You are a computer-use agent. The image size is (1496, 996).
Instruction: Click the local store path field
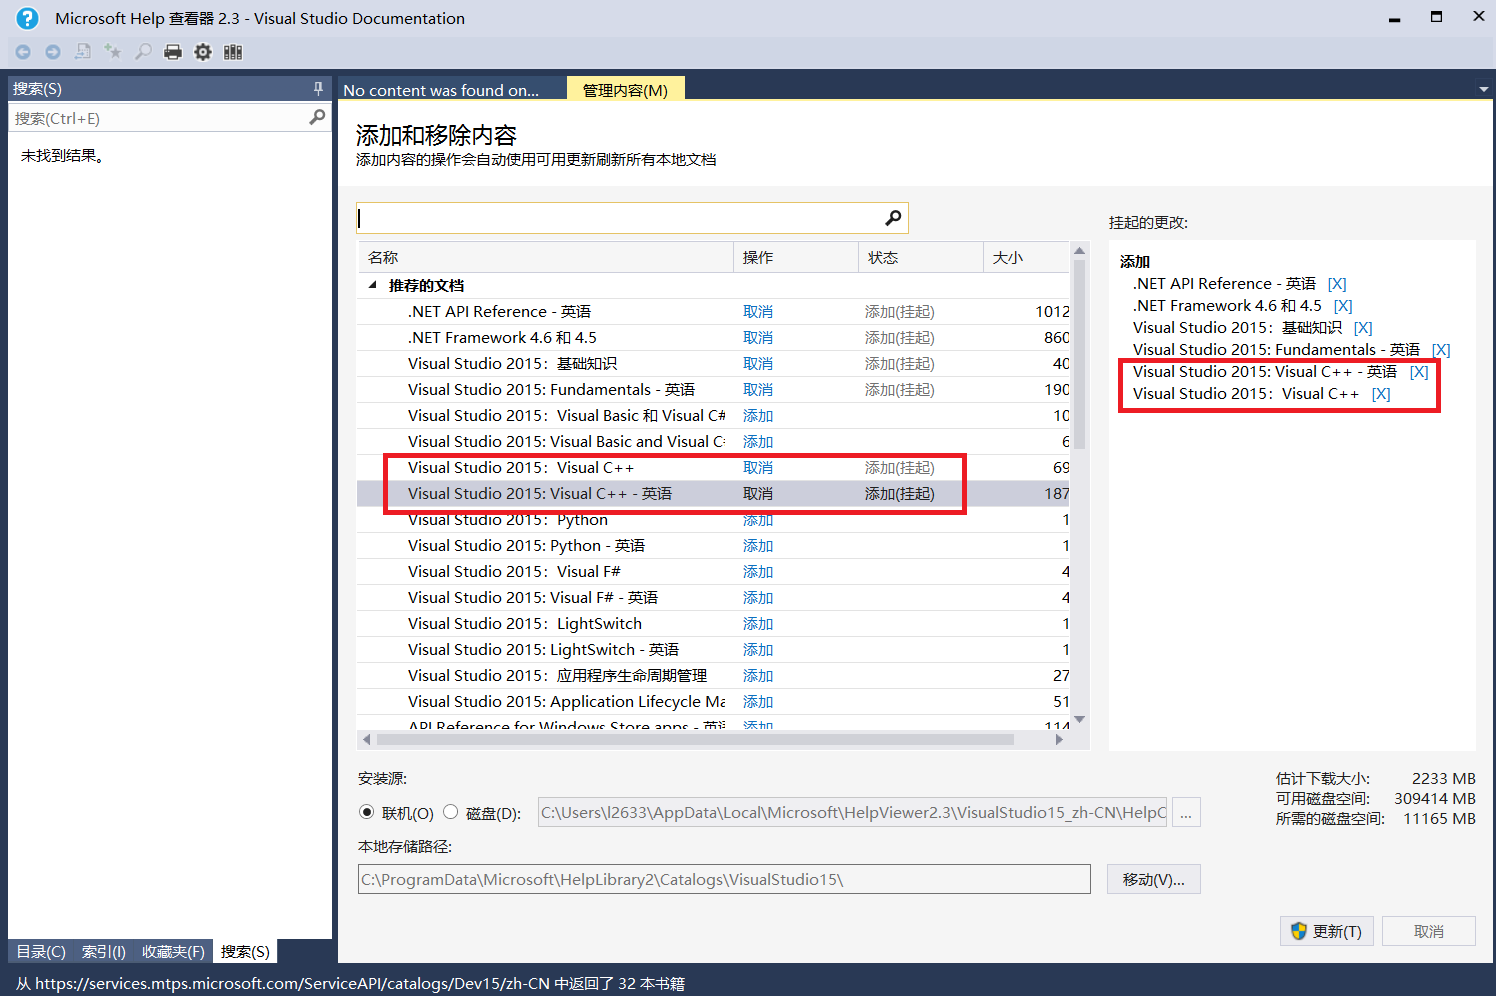(x=724, y=879)
